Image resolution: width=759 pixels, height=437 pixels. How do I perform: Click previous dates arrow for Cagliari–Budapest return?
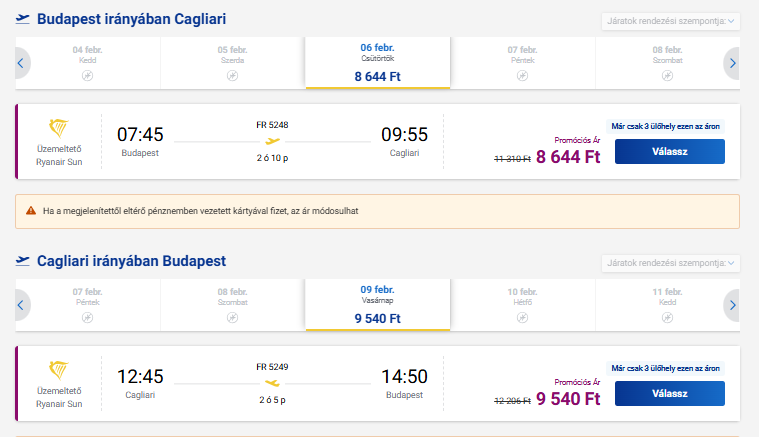(x=22, y=305)
